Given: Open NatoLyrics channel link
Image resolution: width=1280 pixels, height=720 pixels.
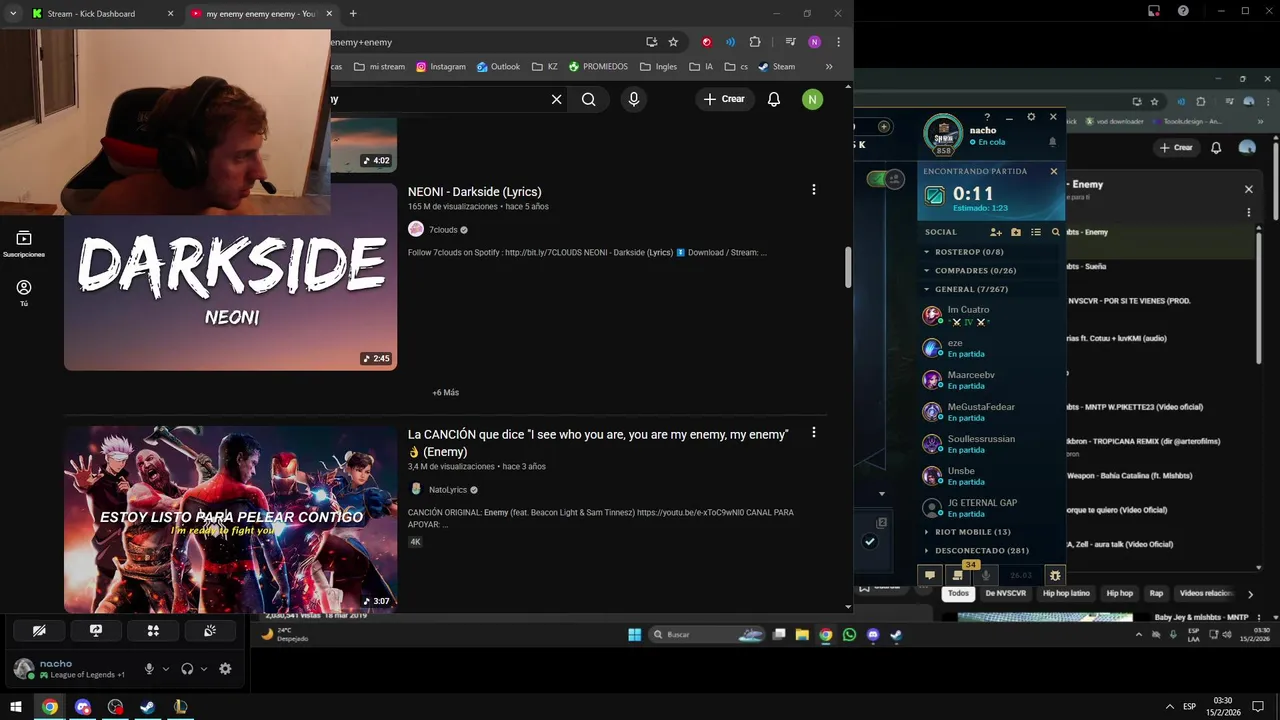Looking at the screenshot, I should pos(448,490).
